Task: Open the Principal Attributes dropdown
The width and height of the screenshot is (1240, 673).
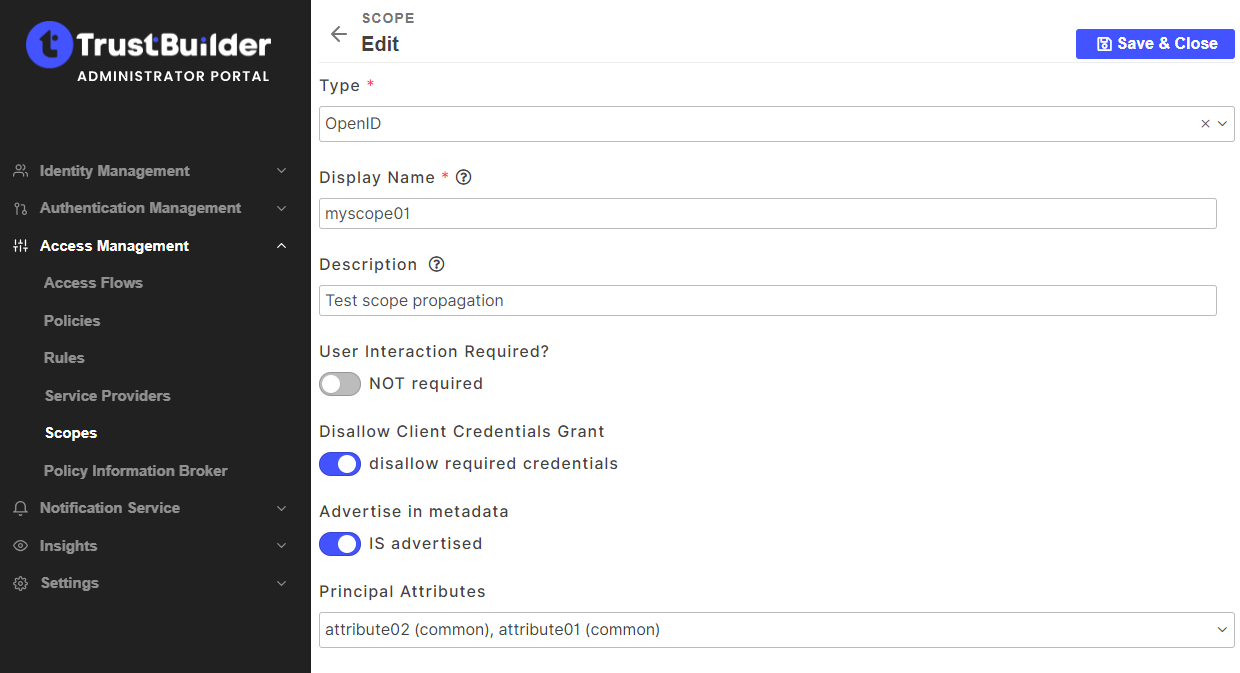Action: pos(1222,630)
